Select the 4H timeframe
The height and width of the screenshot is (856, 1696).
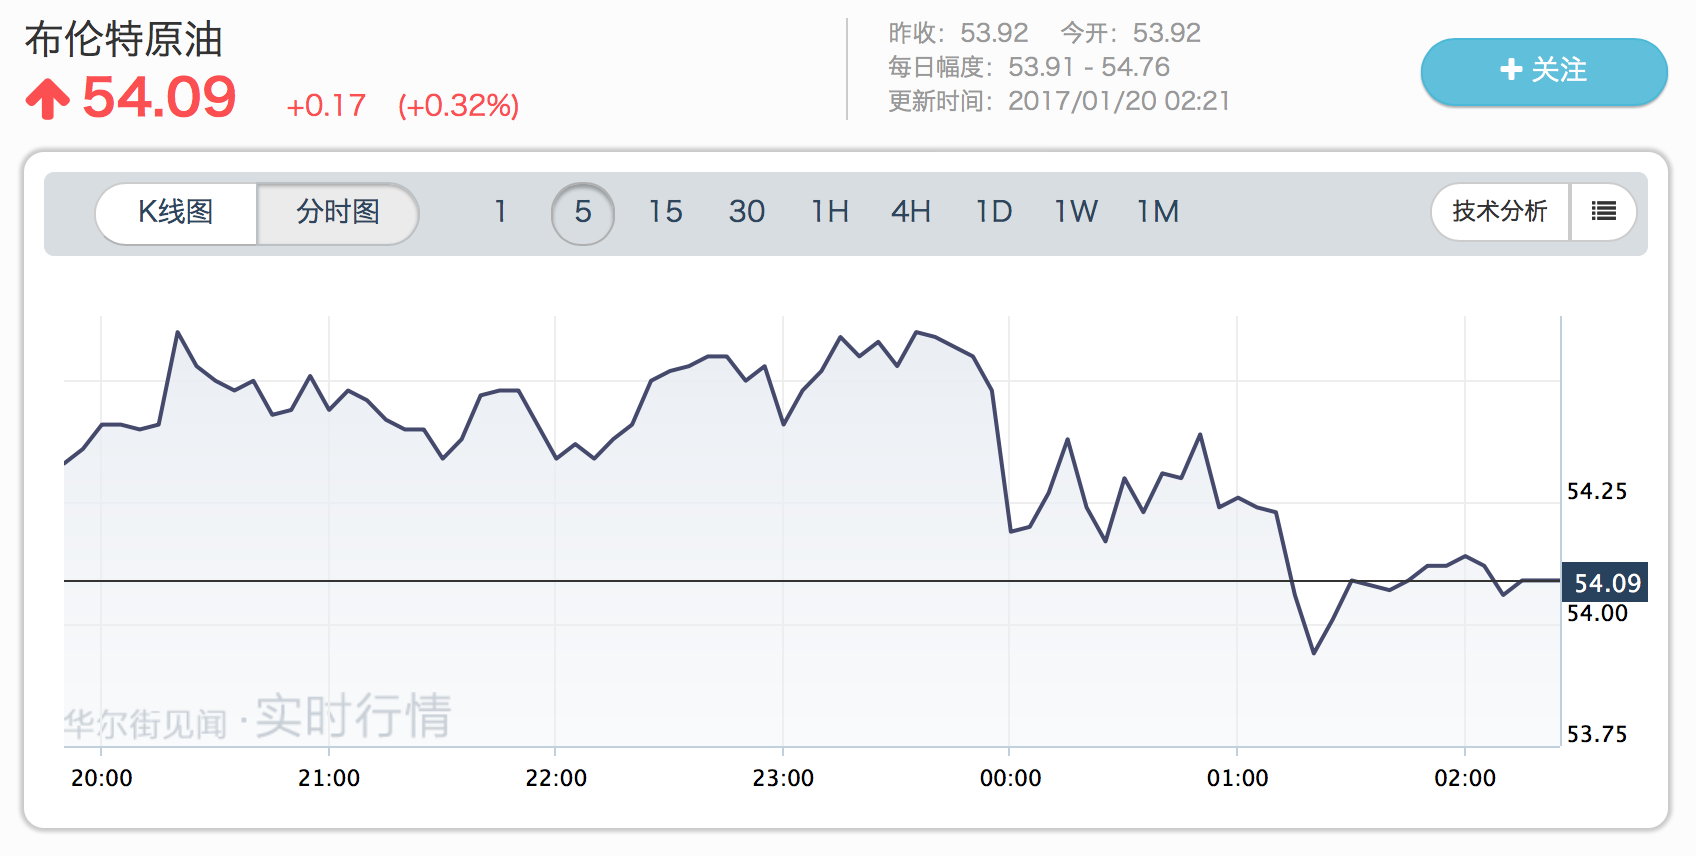coord(911,212)
